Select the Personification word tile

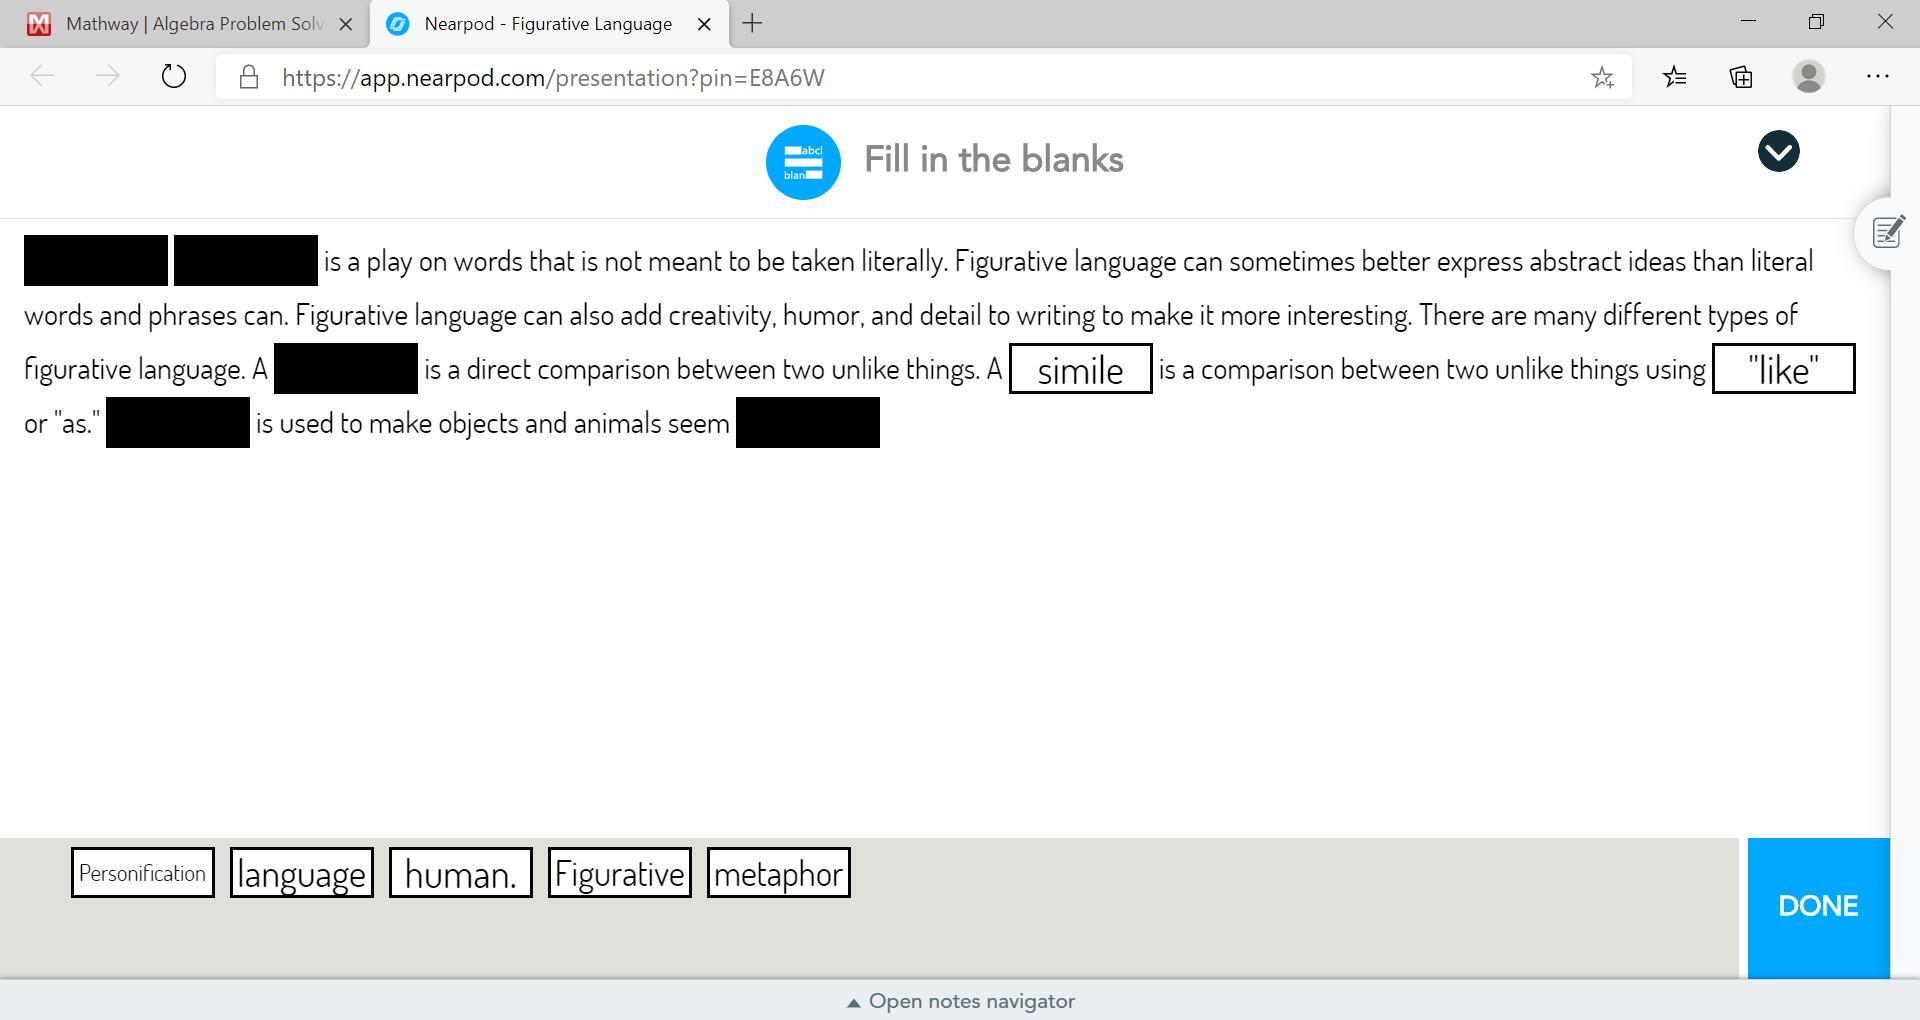point(143,873)
